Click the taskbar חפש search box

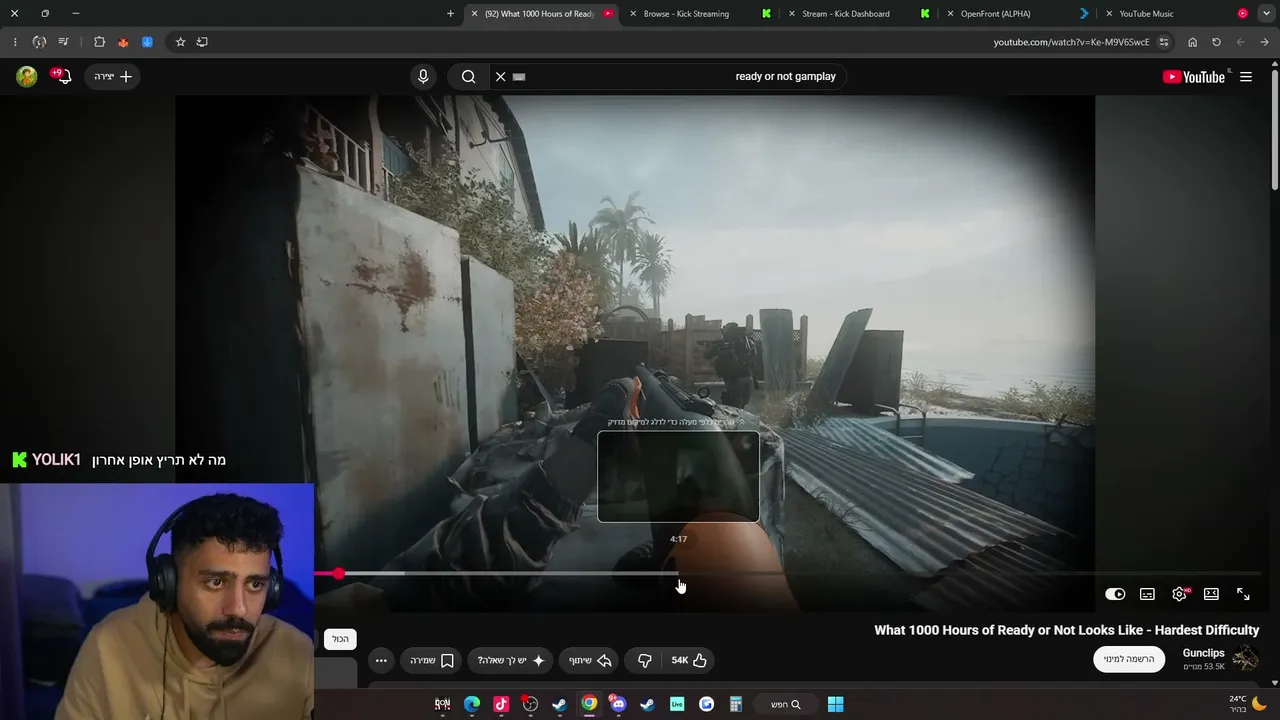point(786,704)
